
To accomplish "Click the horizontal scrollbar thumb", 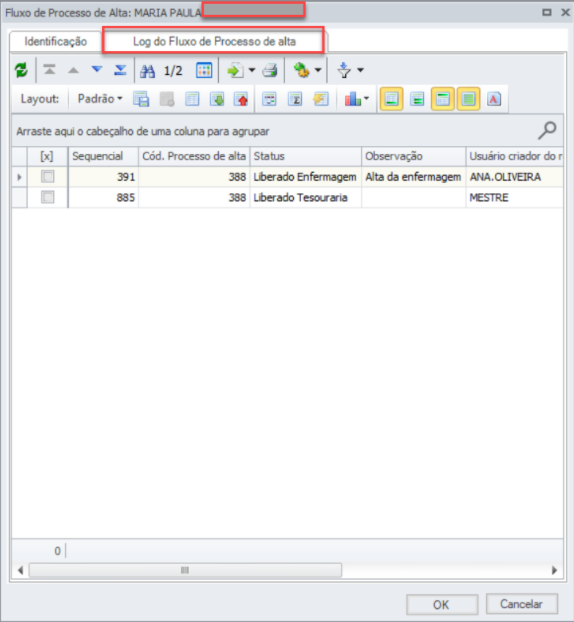I will (x=185, y=570).
